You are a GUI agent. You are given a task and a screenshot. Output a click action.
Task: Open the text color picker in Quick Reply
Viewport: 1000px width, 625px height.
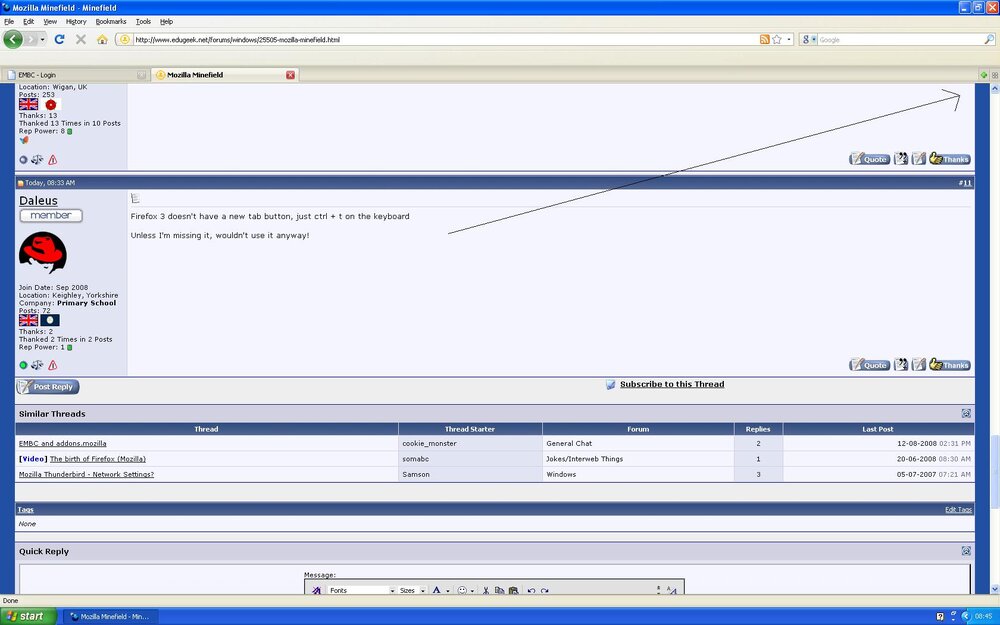[x=440, y=591]
